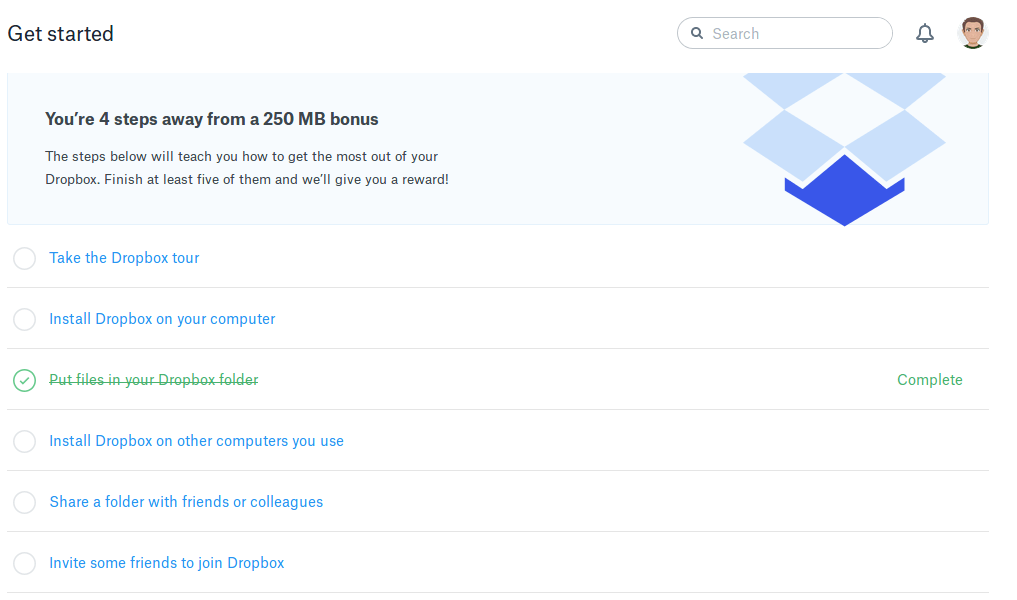Image resolution: width=1017 pixels, height=600 pixels.
Task: Open the Get started page header
Action: pyautogui.click(x=60, y=33)
